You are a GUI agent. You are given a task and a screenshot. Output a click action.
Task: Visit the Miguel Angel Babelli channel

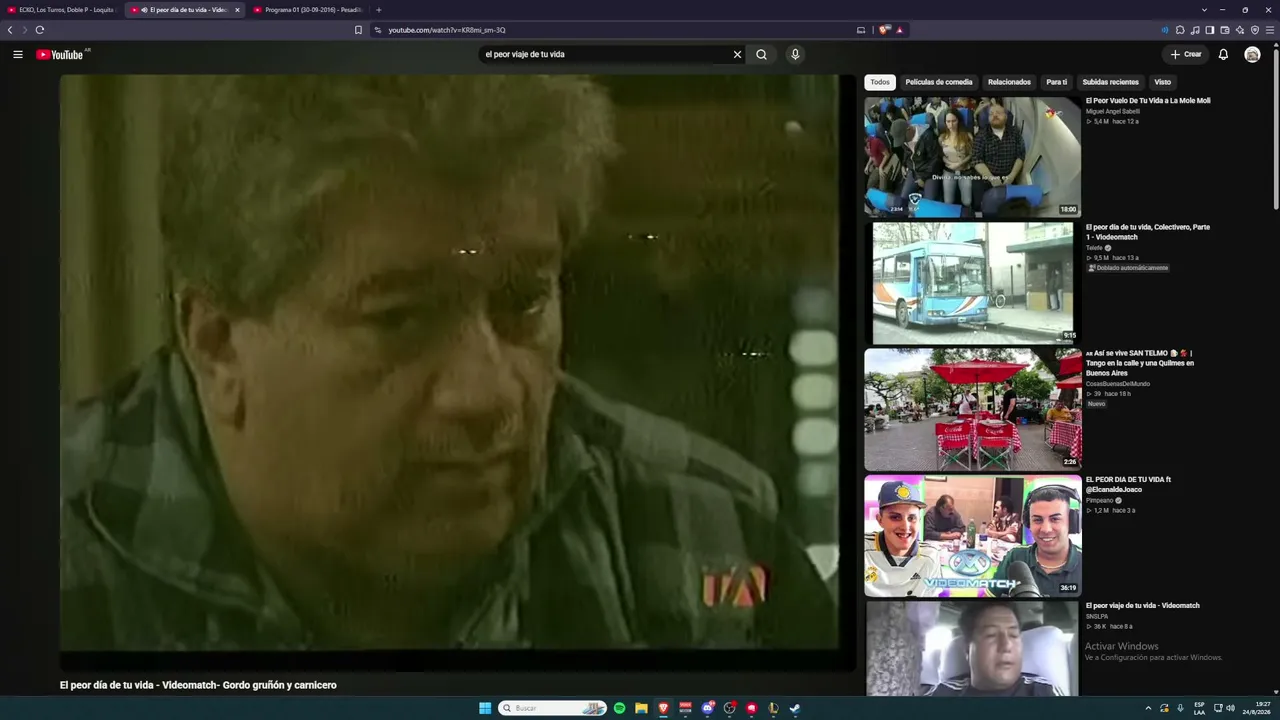1113,112
